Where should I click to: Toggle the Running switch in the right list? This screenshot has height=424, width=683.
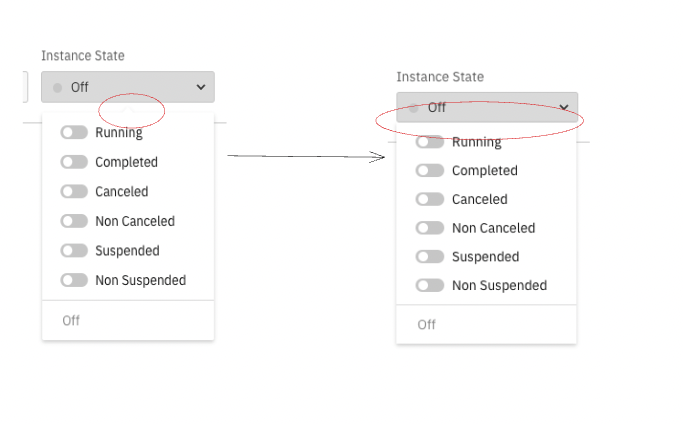(430, 142)
